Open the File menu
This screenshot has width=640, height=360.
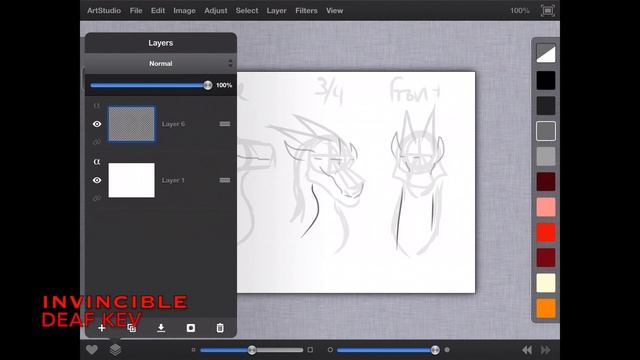tap(136, 11)
